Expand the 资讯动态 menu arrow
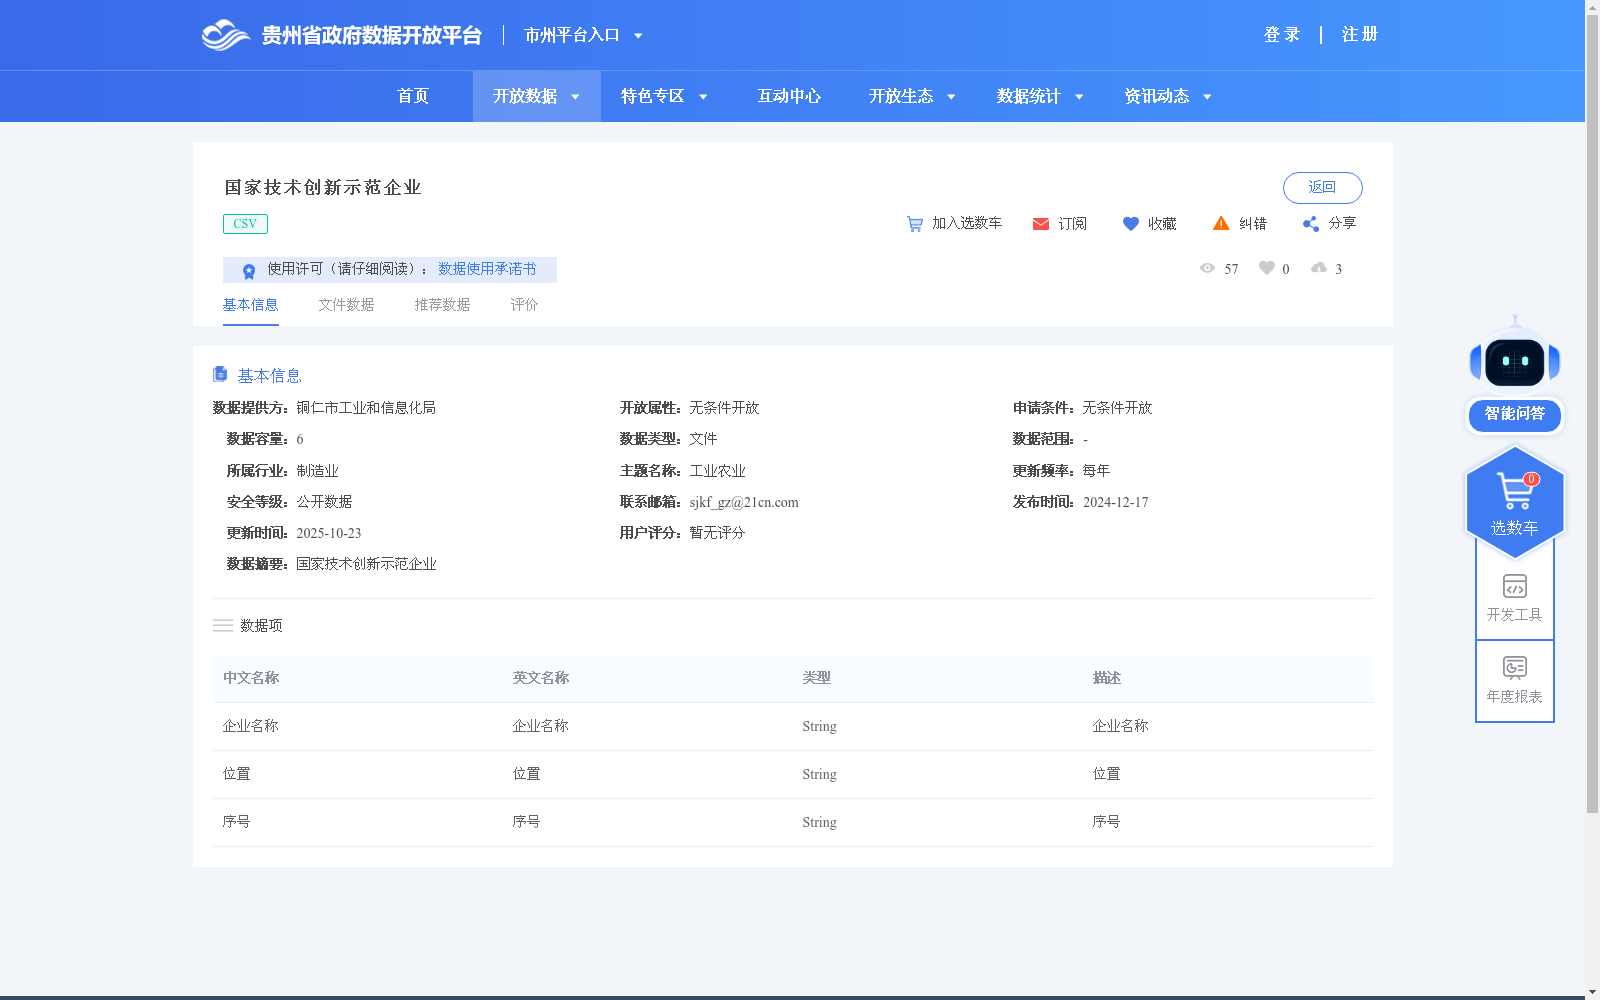This screenshot has height=1000, width=1600. pyautogui.click(x=1207, y=97)
